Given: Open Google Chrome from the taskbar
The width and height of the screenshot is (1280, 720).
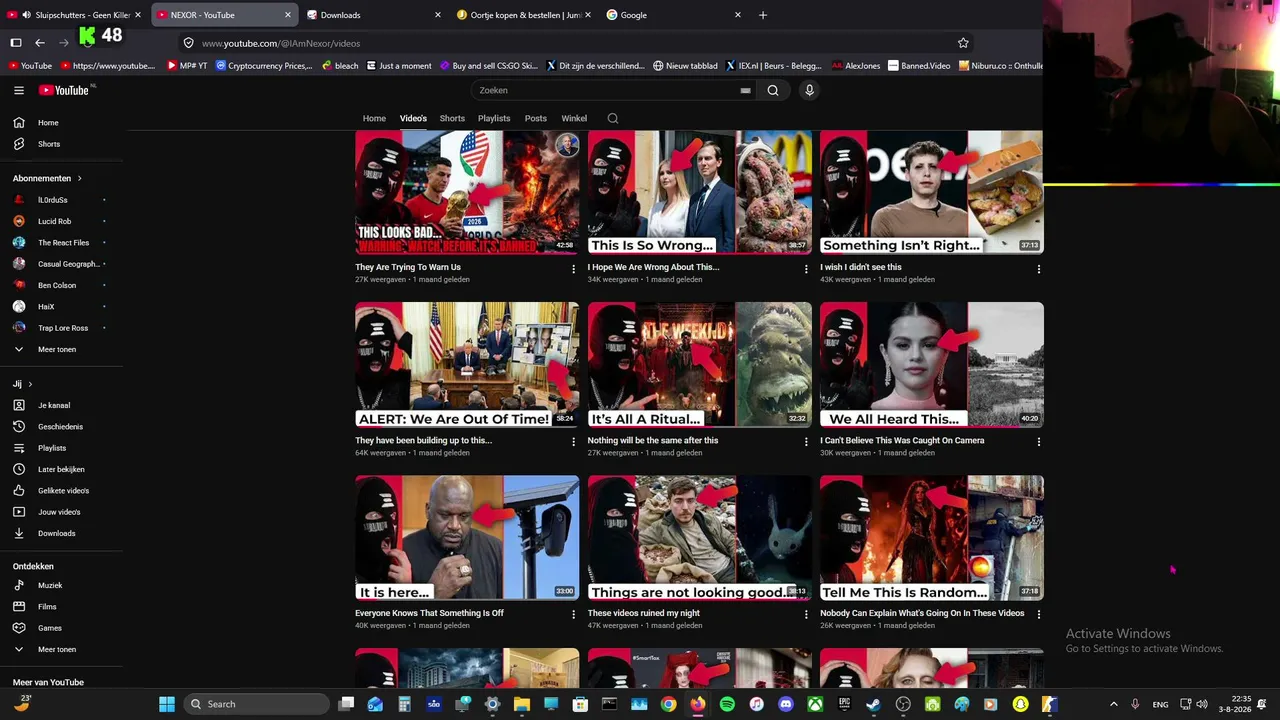Looking at the screenshot, I should (x=668, y=704).
